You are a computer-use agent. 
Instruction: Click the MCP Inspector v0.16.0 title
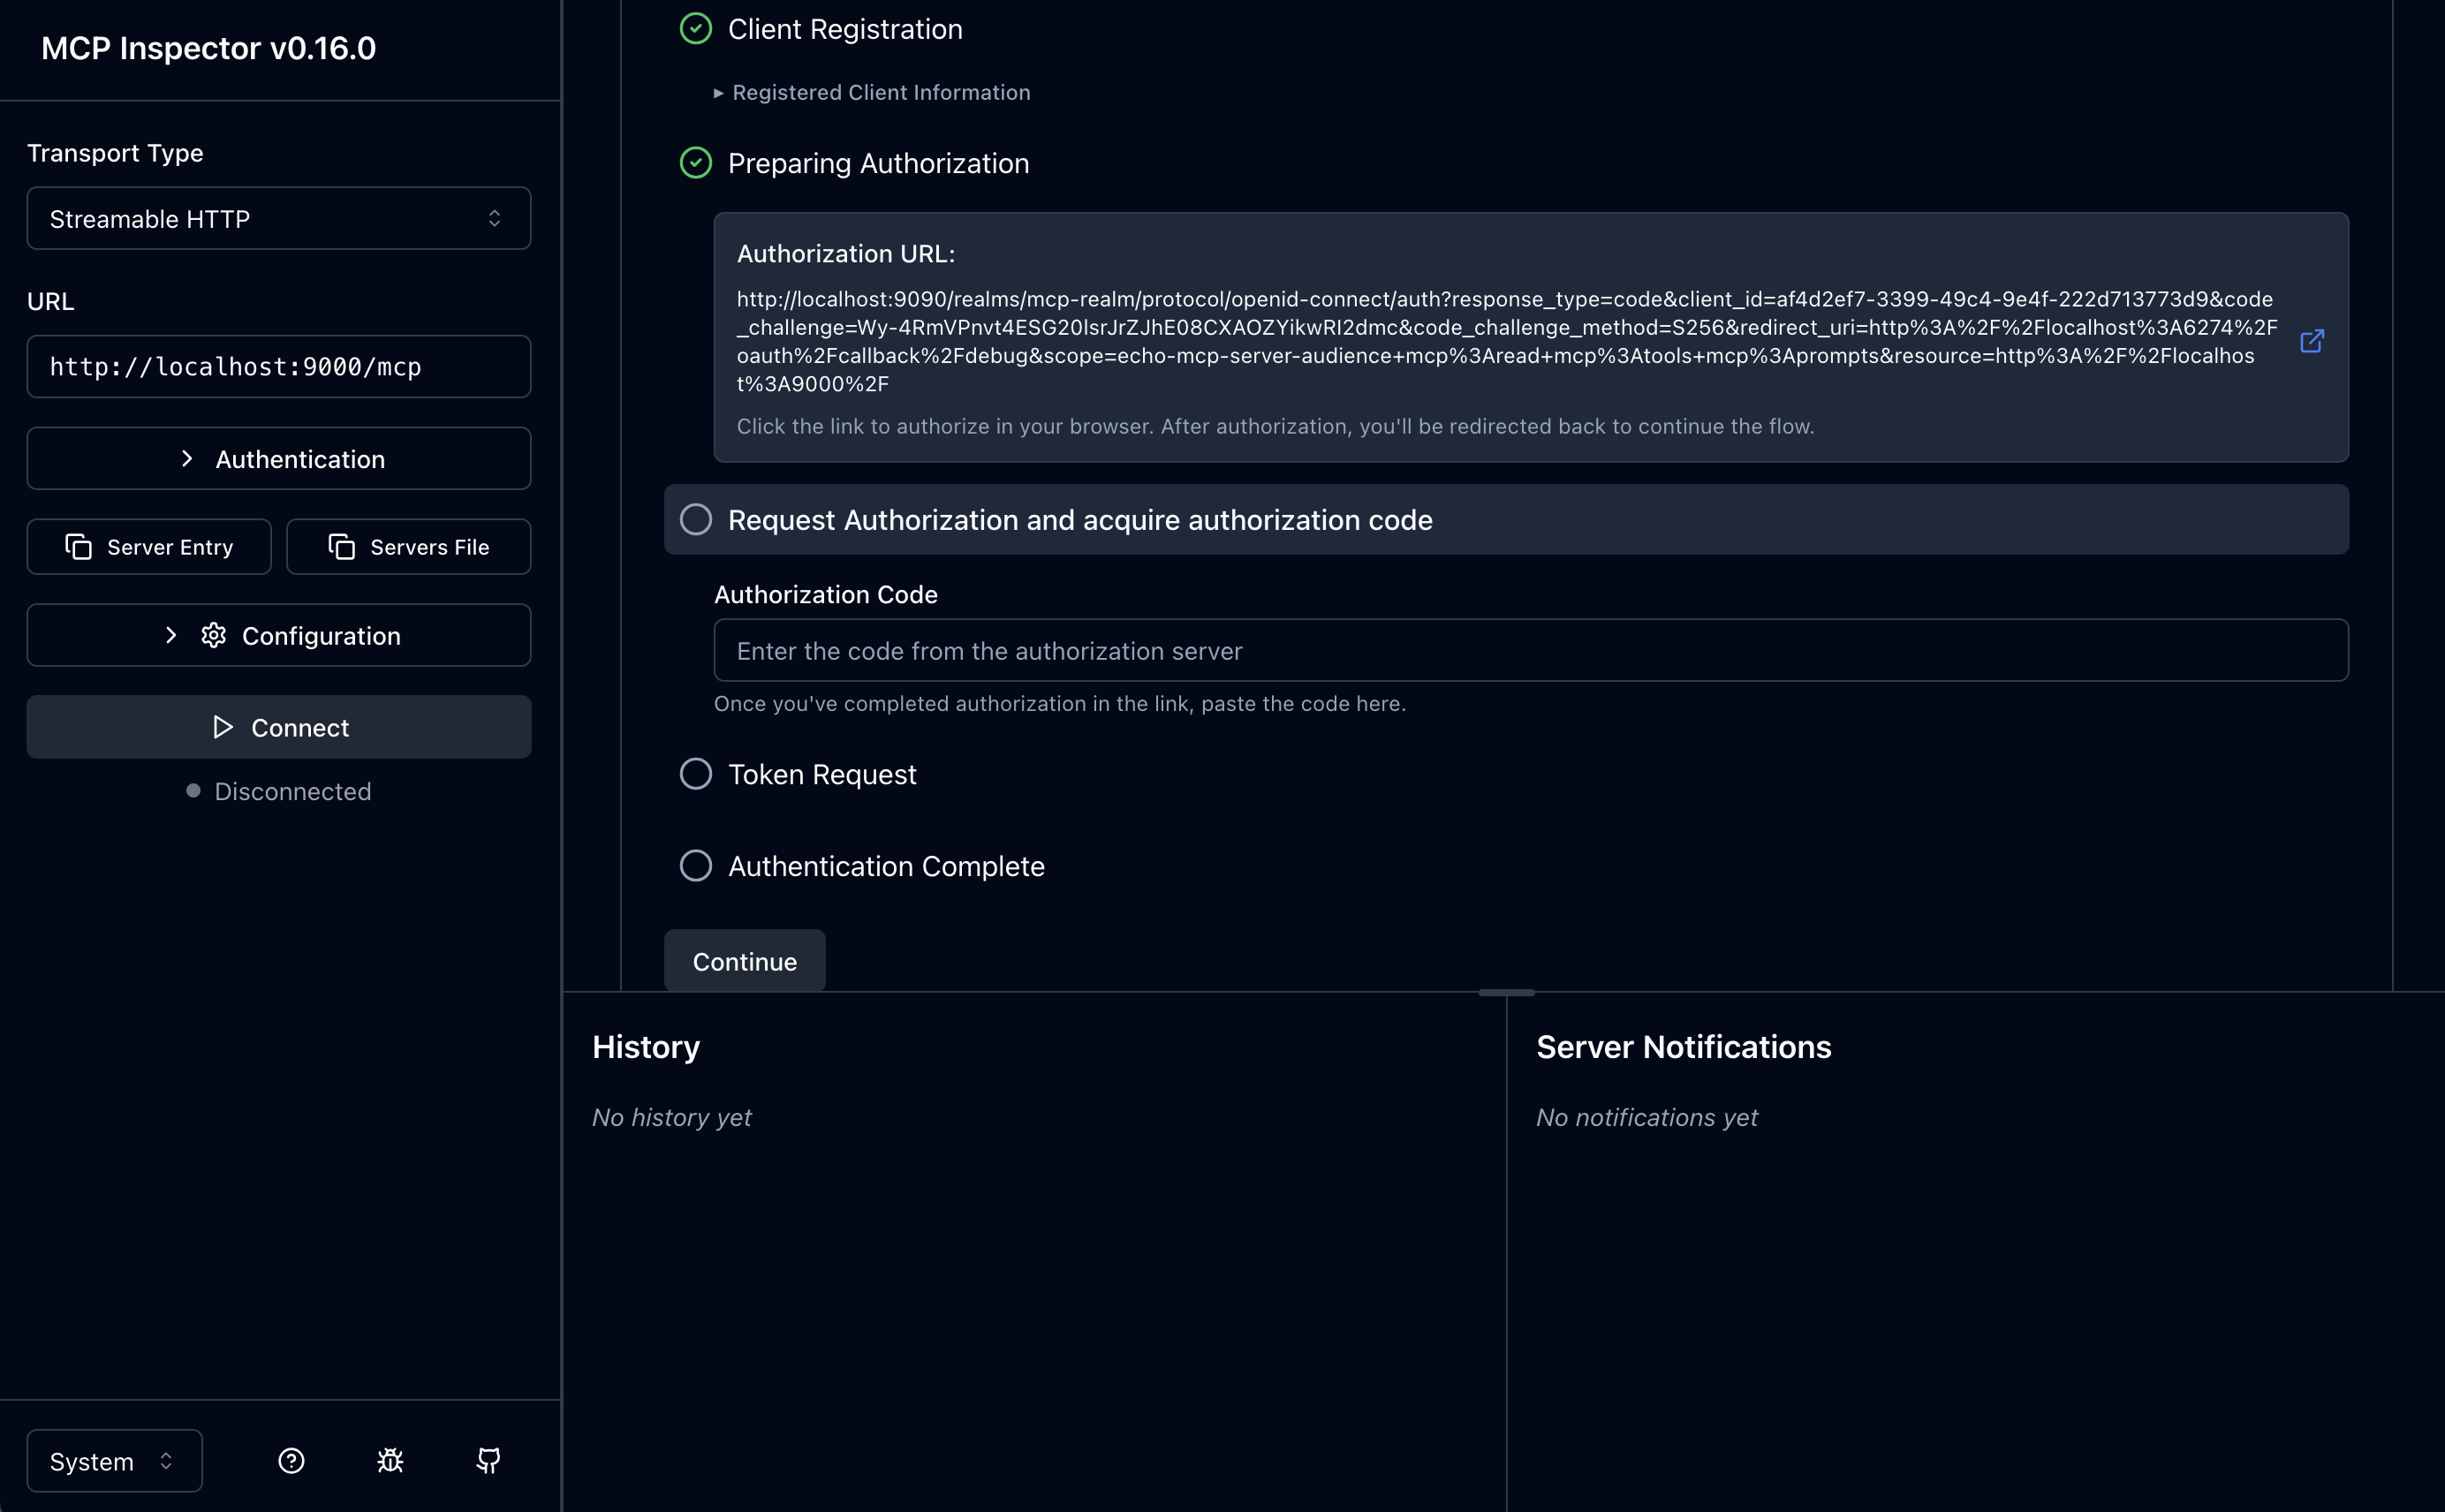pos(209,48)
